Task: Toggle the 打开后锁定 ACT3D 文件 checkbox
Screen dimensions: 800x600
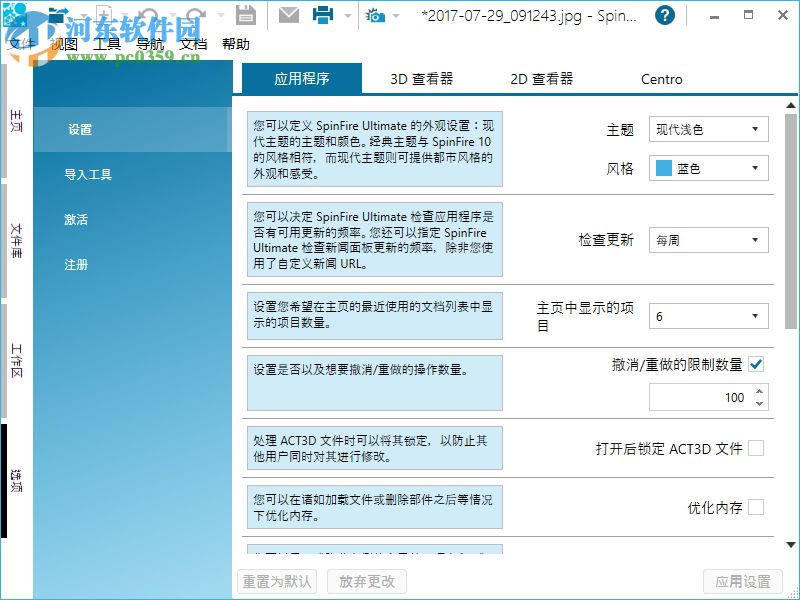Action: pyautogui.click(x=757, y=448)
